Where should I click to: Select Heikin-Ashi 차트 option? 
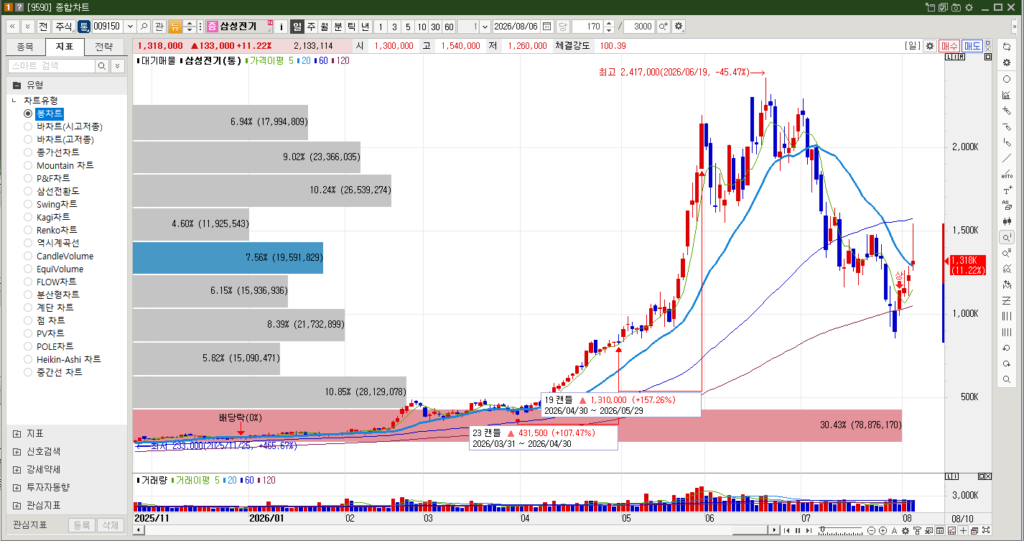click(28, 359)
